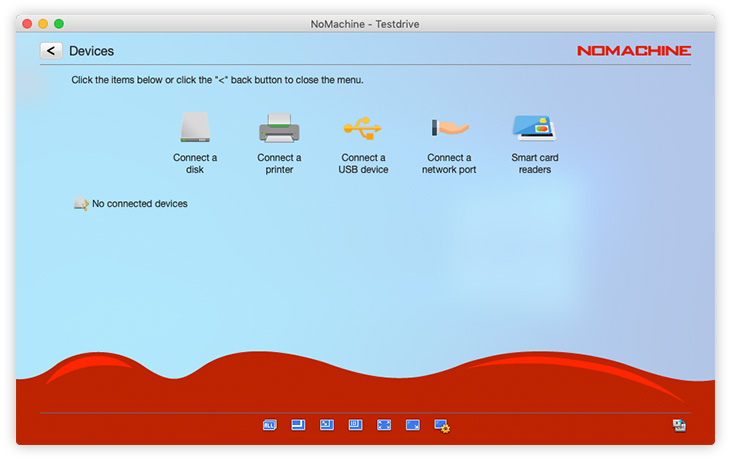The width and height of the screenshot is (730, 458).
Task: Open display settings via monitor-with-gear icon
Action: pos(442,425)
